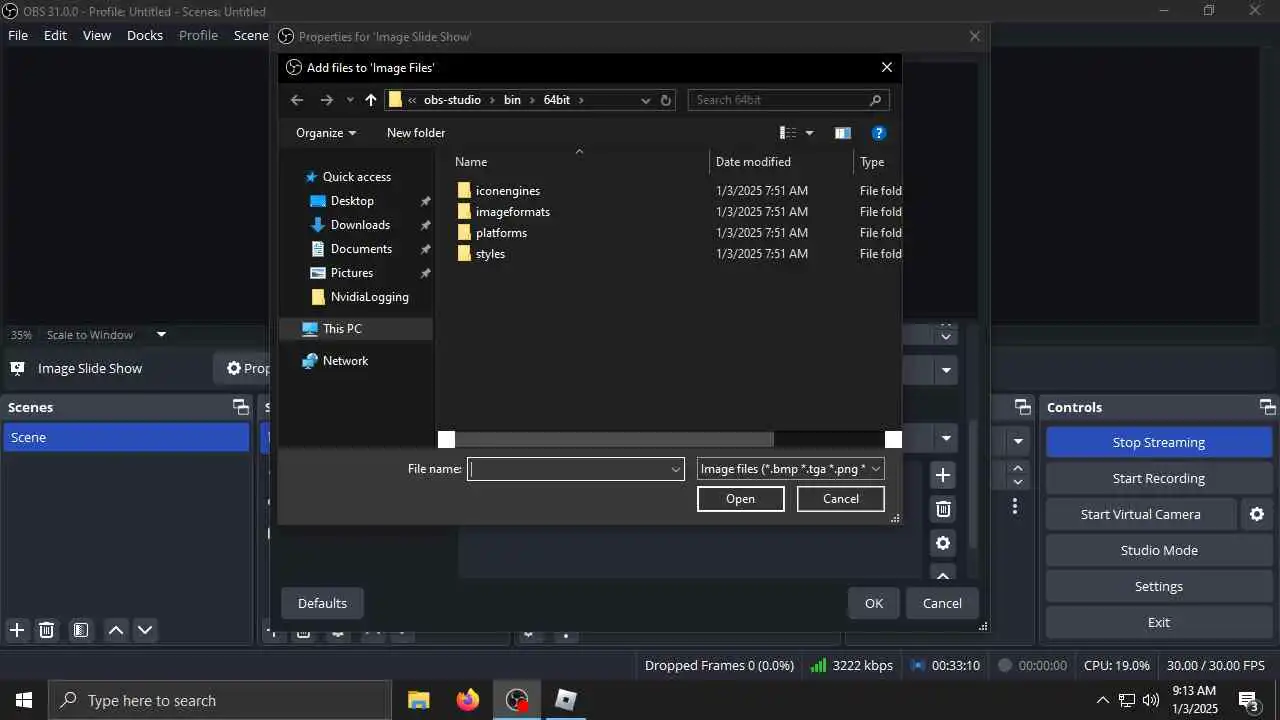Screen dimensions: 1280x720
Task: Remove an image file with the trash icon in Properties
Action: pos(942,509)
